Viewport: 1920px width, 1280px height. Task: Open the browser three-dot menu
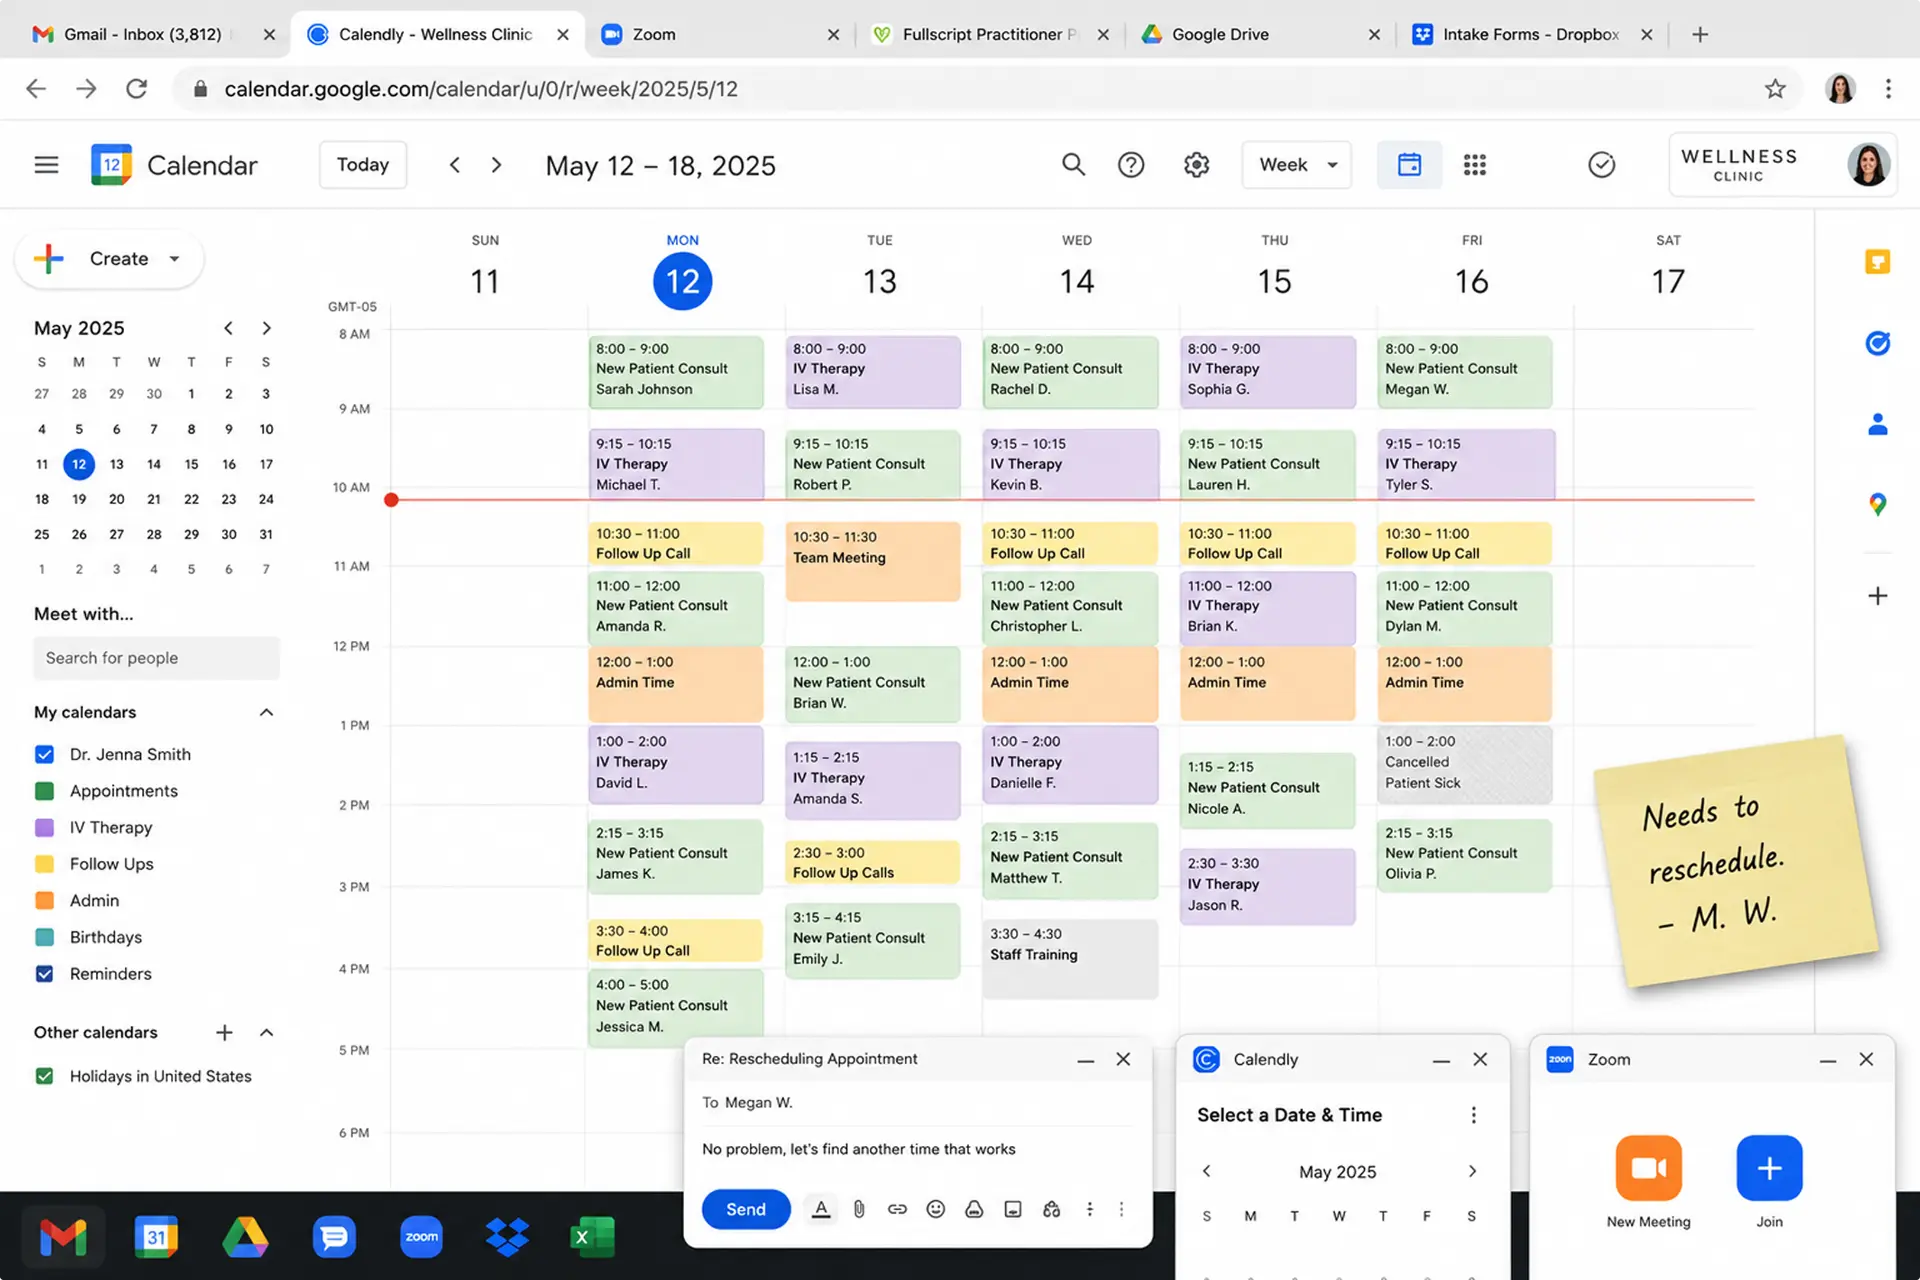point(1888,89)
